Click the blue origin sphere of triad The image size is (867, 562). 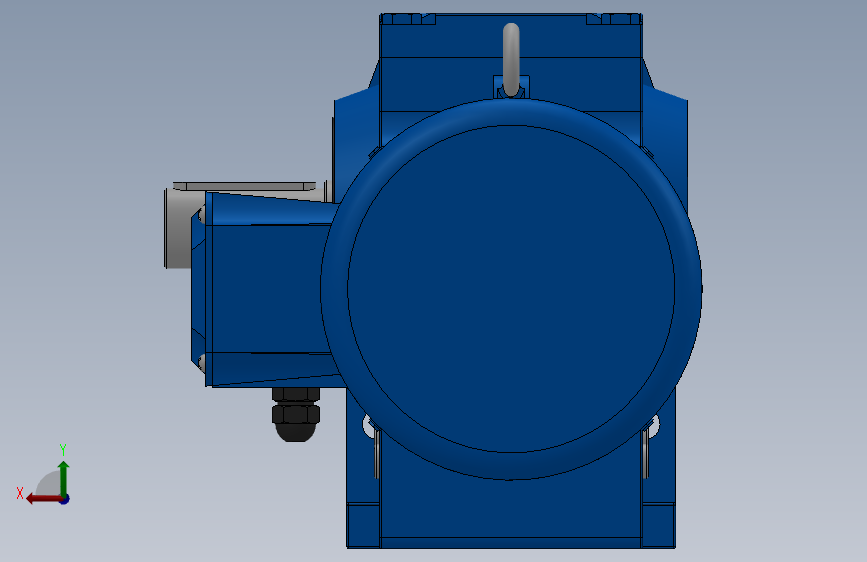(65, 499)
